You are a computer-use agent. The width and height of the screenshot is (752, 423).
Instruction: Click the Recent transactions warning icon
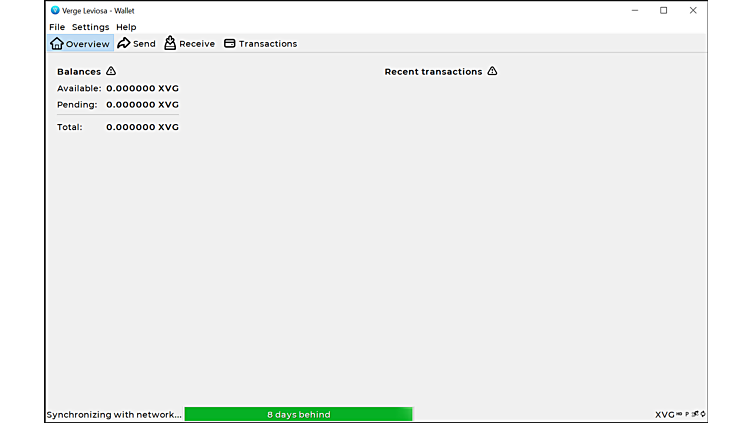492,72
